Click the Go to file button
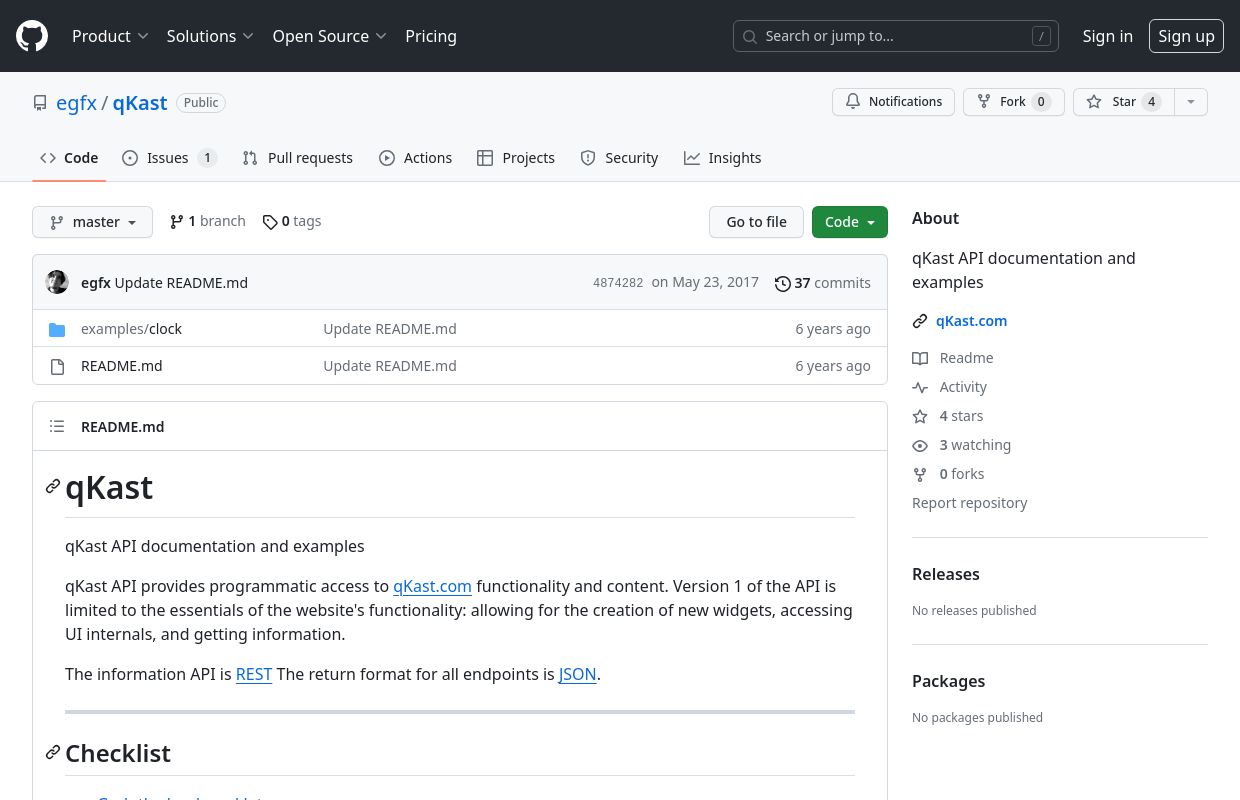This screenshot has width=1240, height=800. click(x=756, y=222)
